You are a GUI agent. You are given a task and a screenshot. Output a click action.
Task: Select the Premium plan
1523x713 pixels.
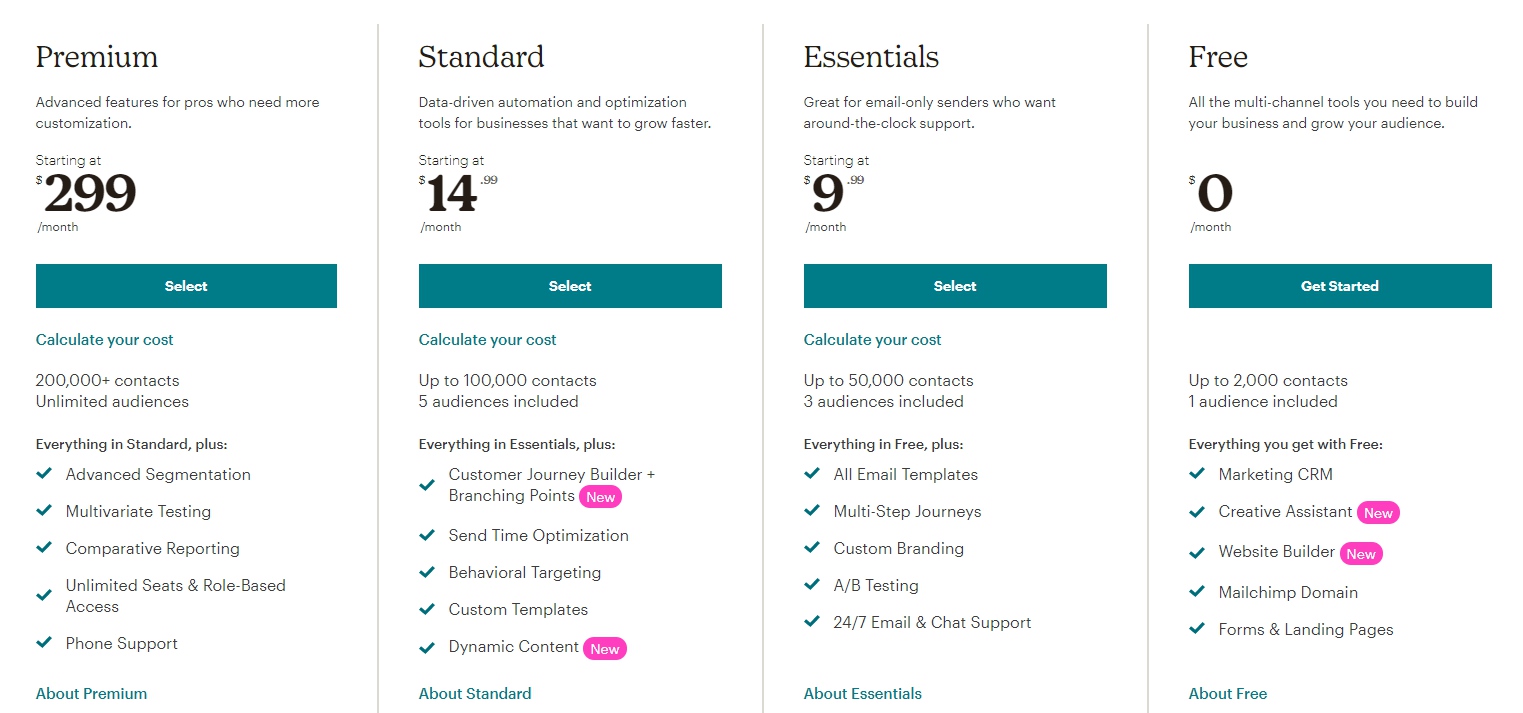click(186, 286)
